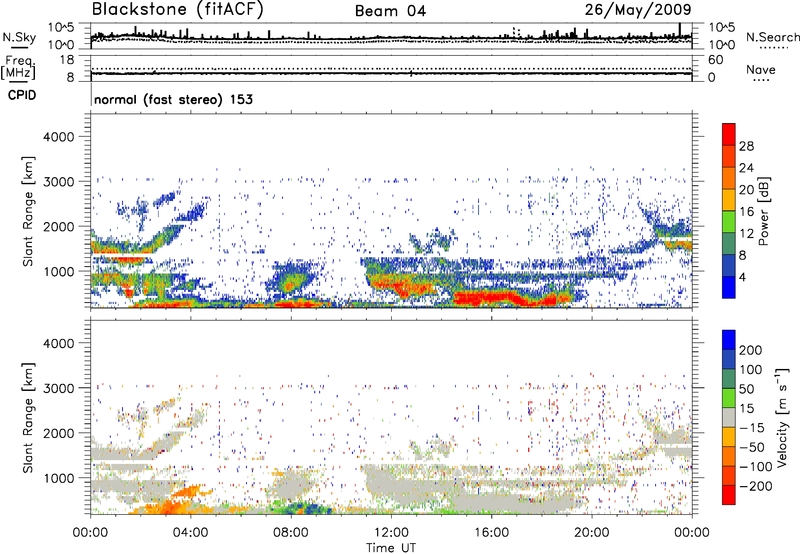Select 'normal (fast stereo) 153' mode text
Image resolution: width=800 pixels, height=554 pixels.
[x=173, y=99]
